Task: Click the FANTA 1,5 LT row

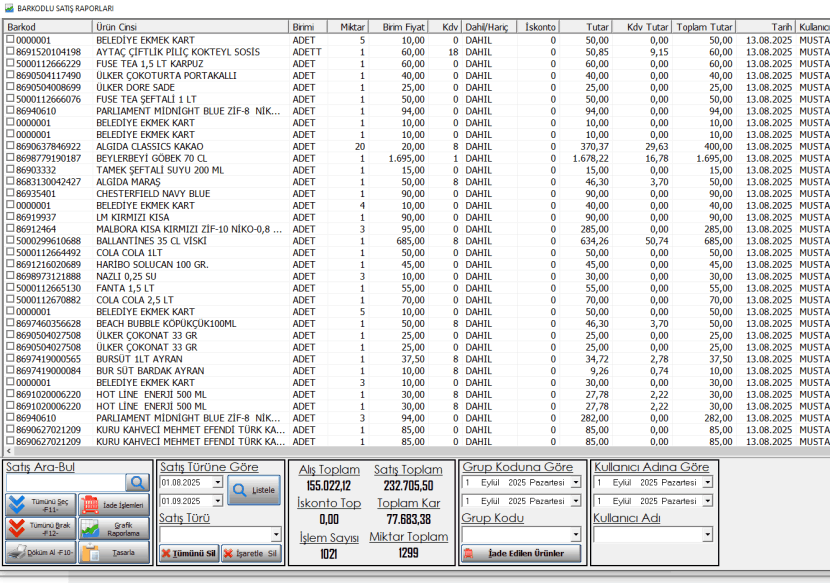Action: coord(416,288)
